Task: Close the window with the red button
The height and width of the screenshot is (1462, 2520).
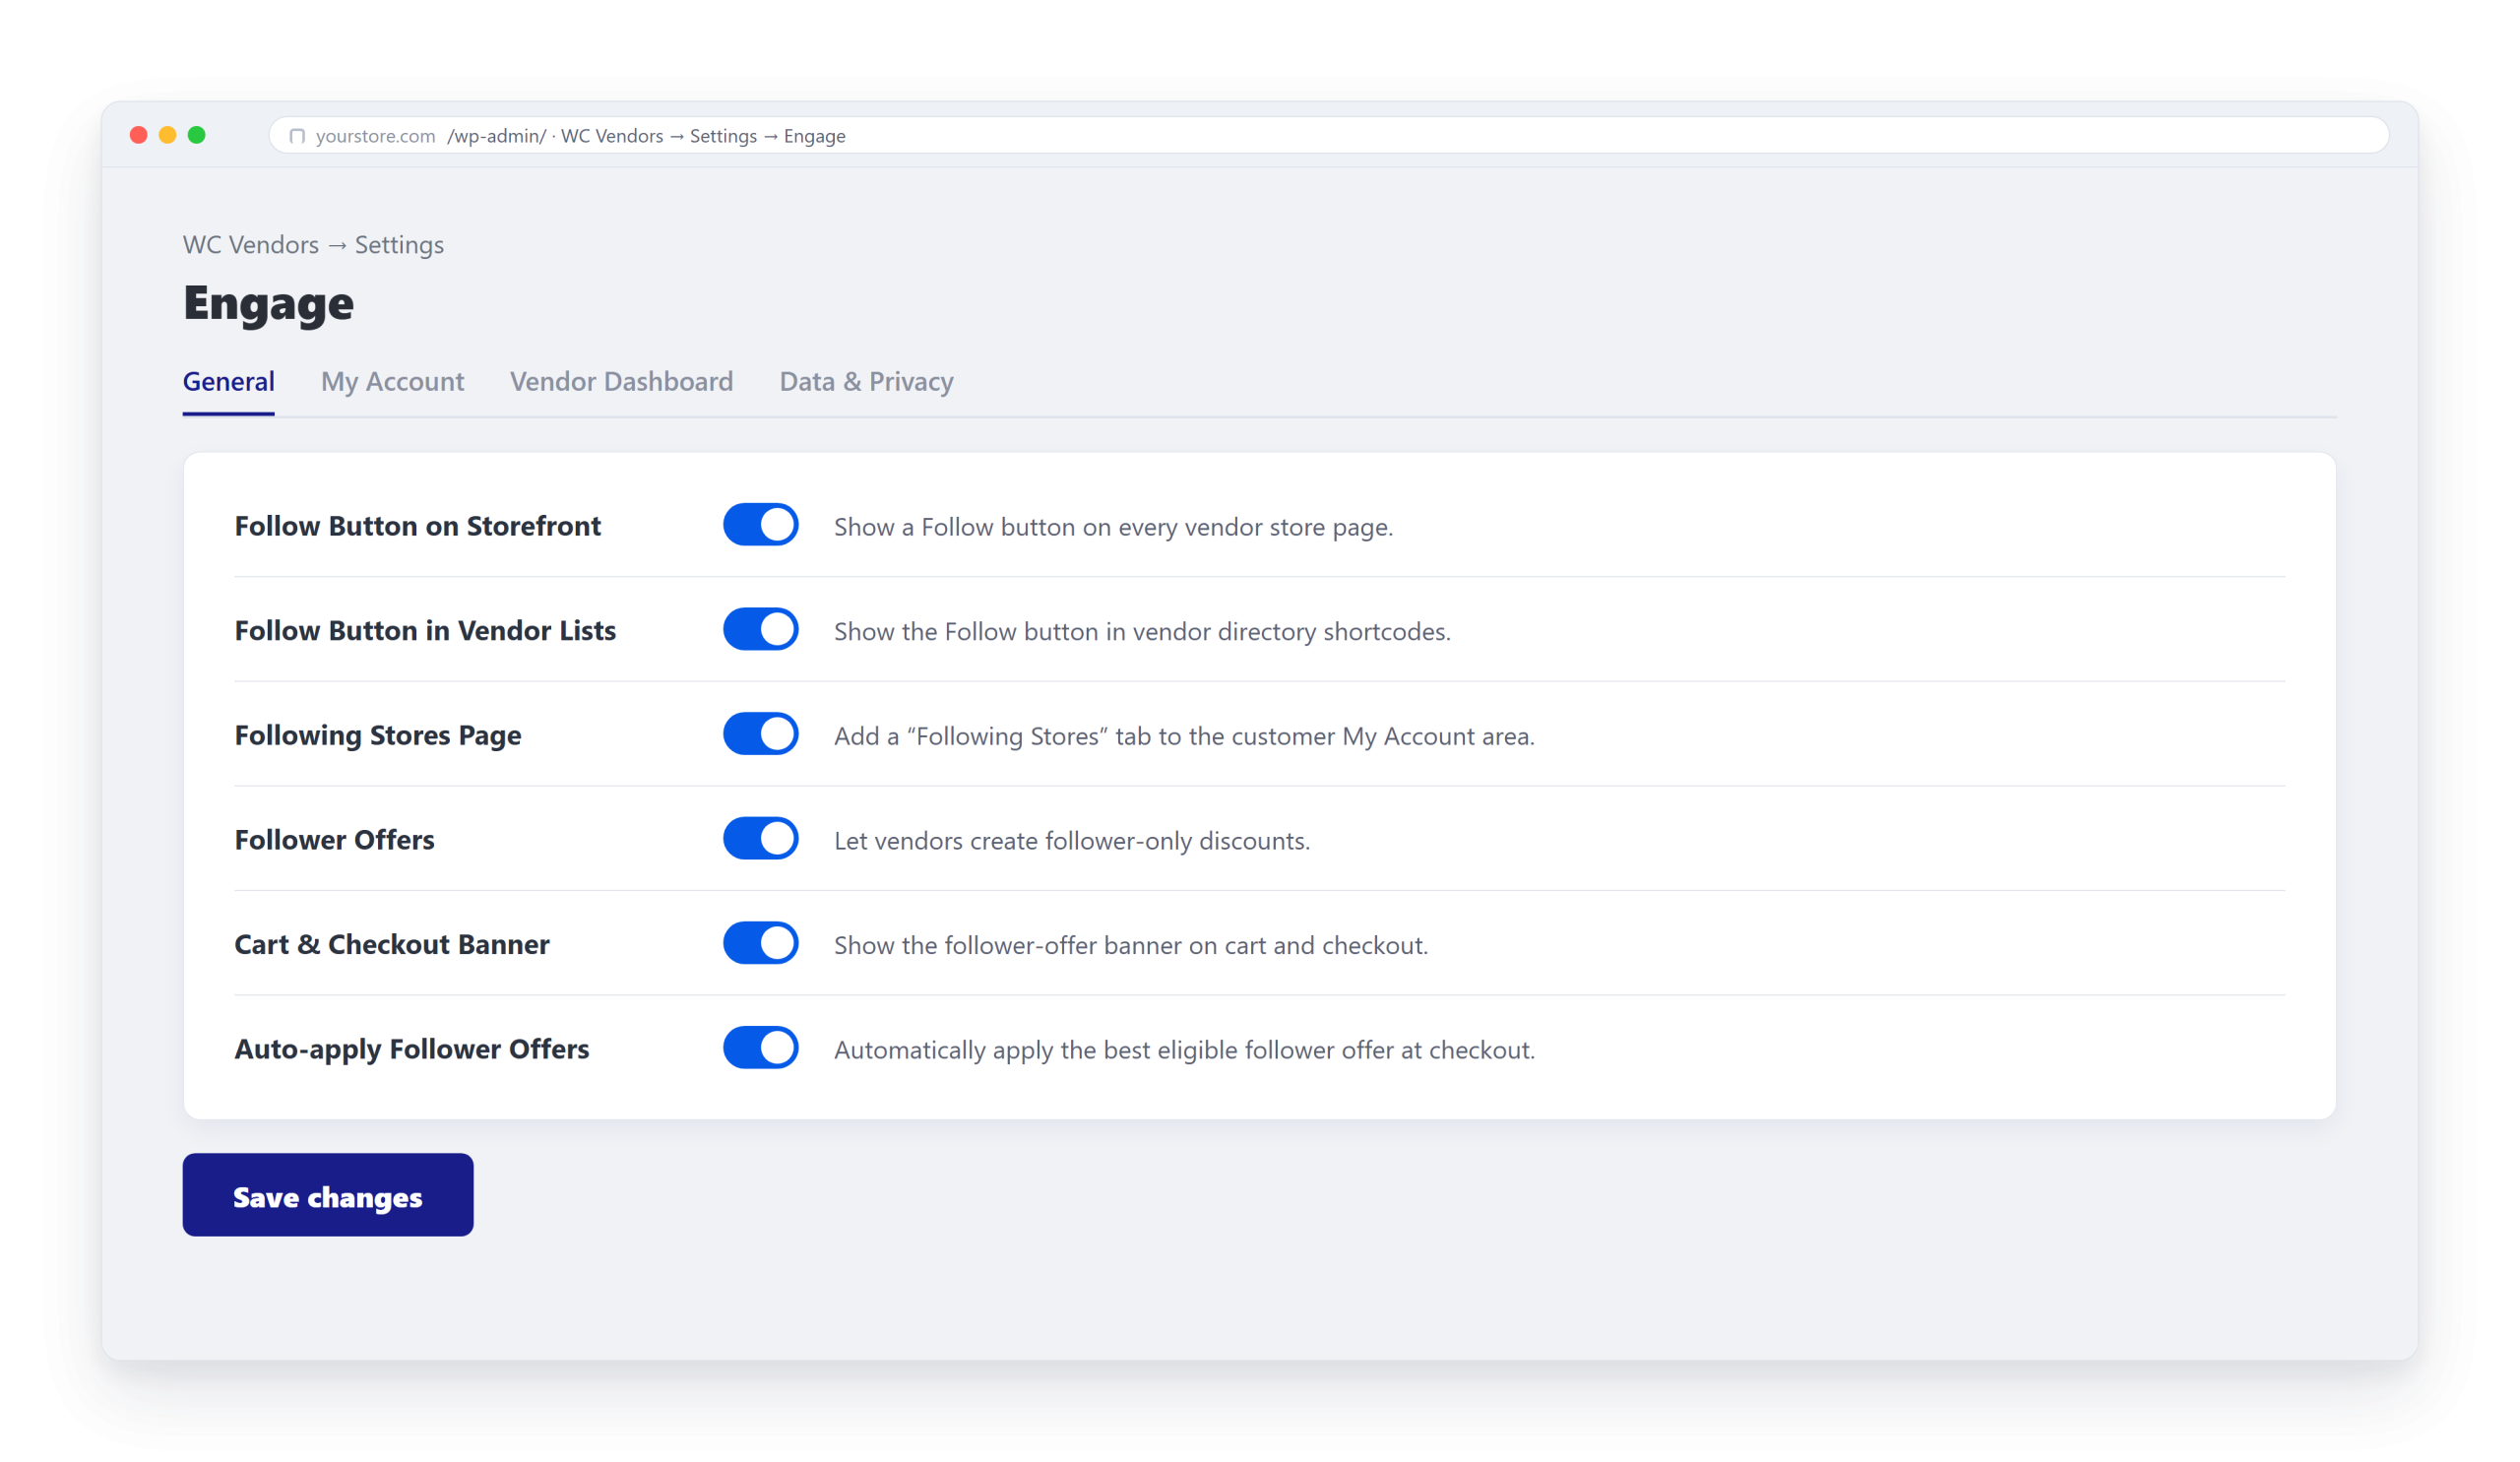Action: pyautogui.click(x=139, y=135)
